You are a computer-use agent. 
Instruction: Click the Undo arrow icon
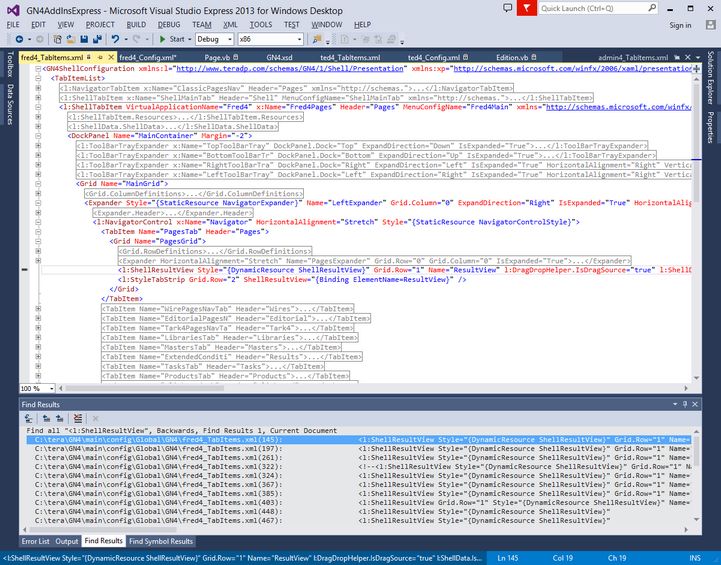pos(115,40)
